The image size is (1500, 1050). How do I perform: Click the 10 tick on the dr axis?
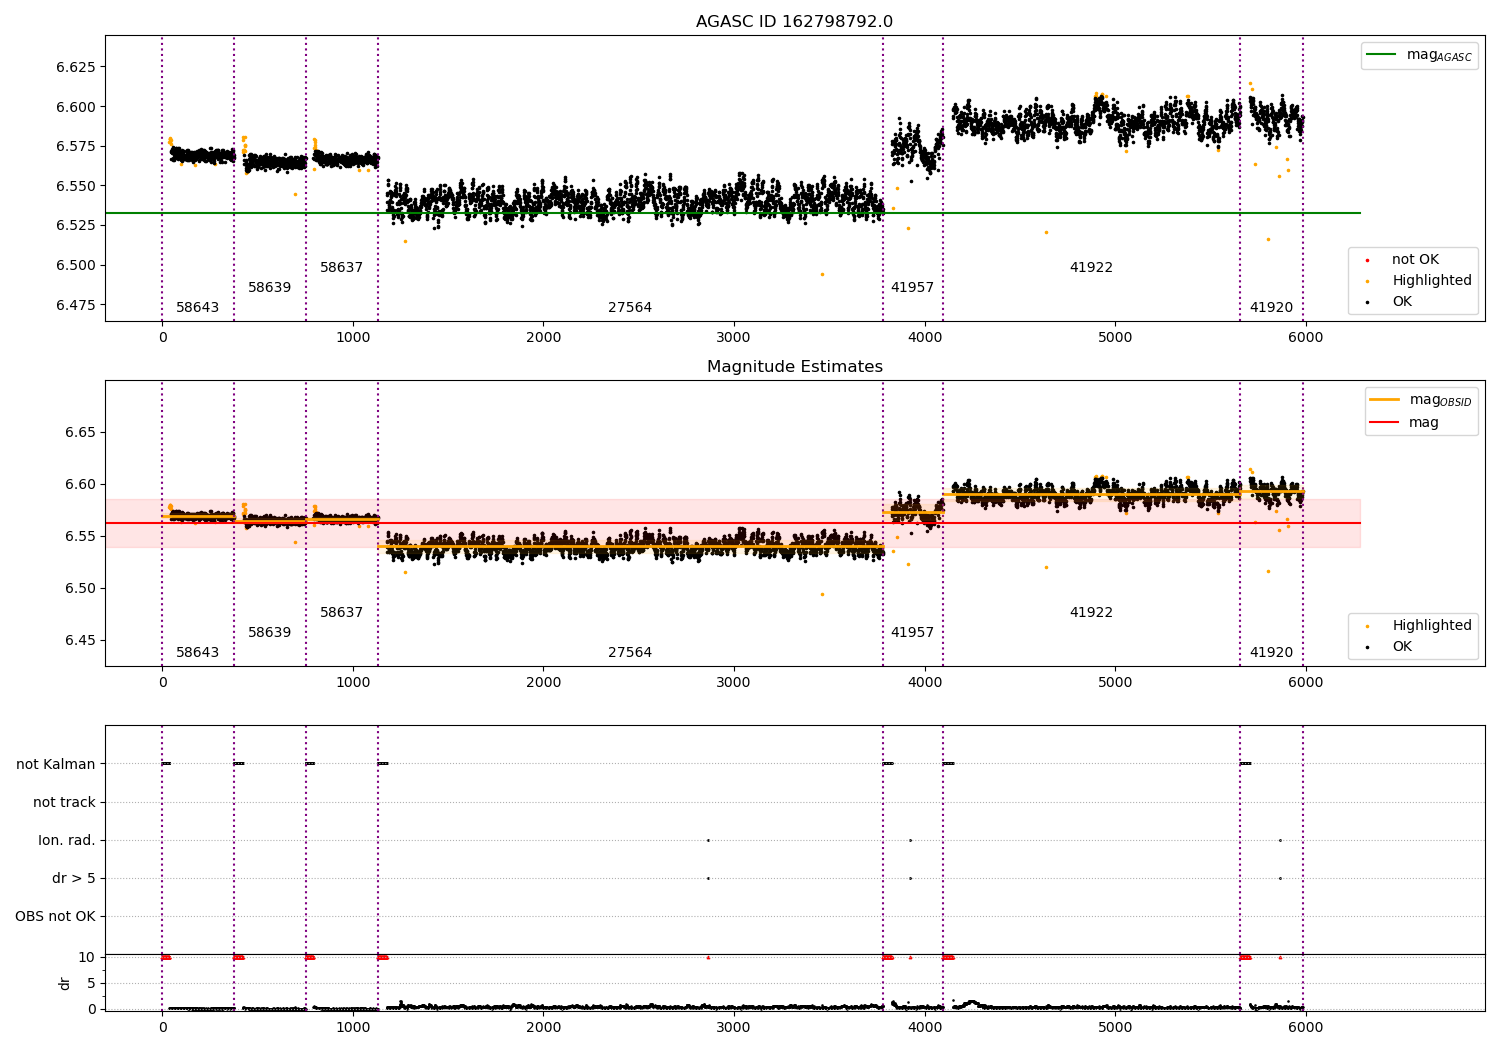(87, 958)
